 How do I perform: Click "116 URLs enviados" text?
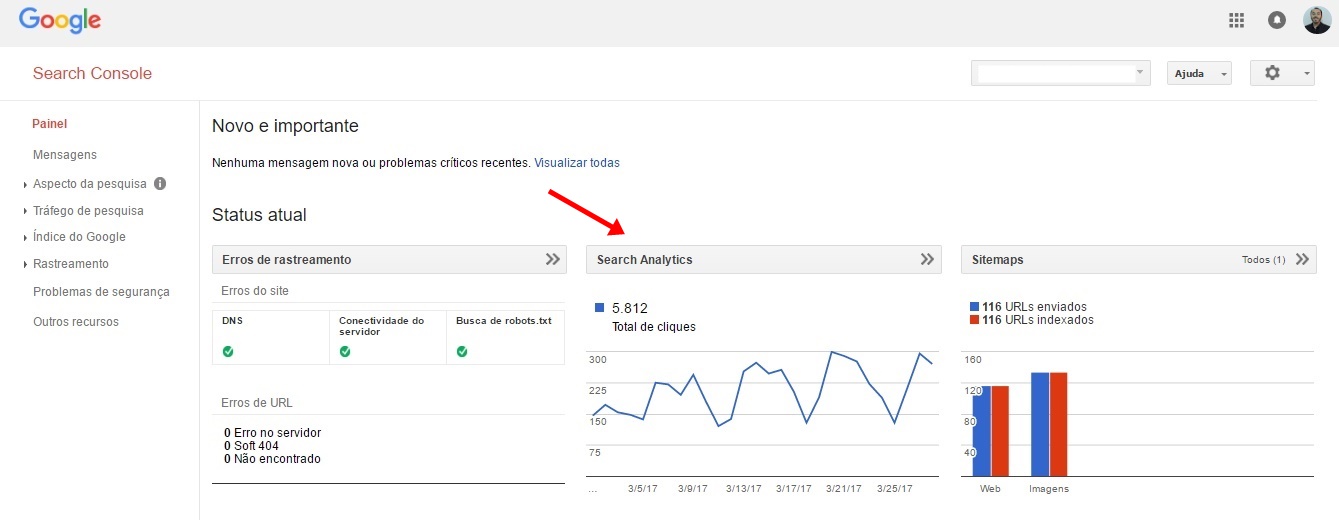[x=1034, y=307]
